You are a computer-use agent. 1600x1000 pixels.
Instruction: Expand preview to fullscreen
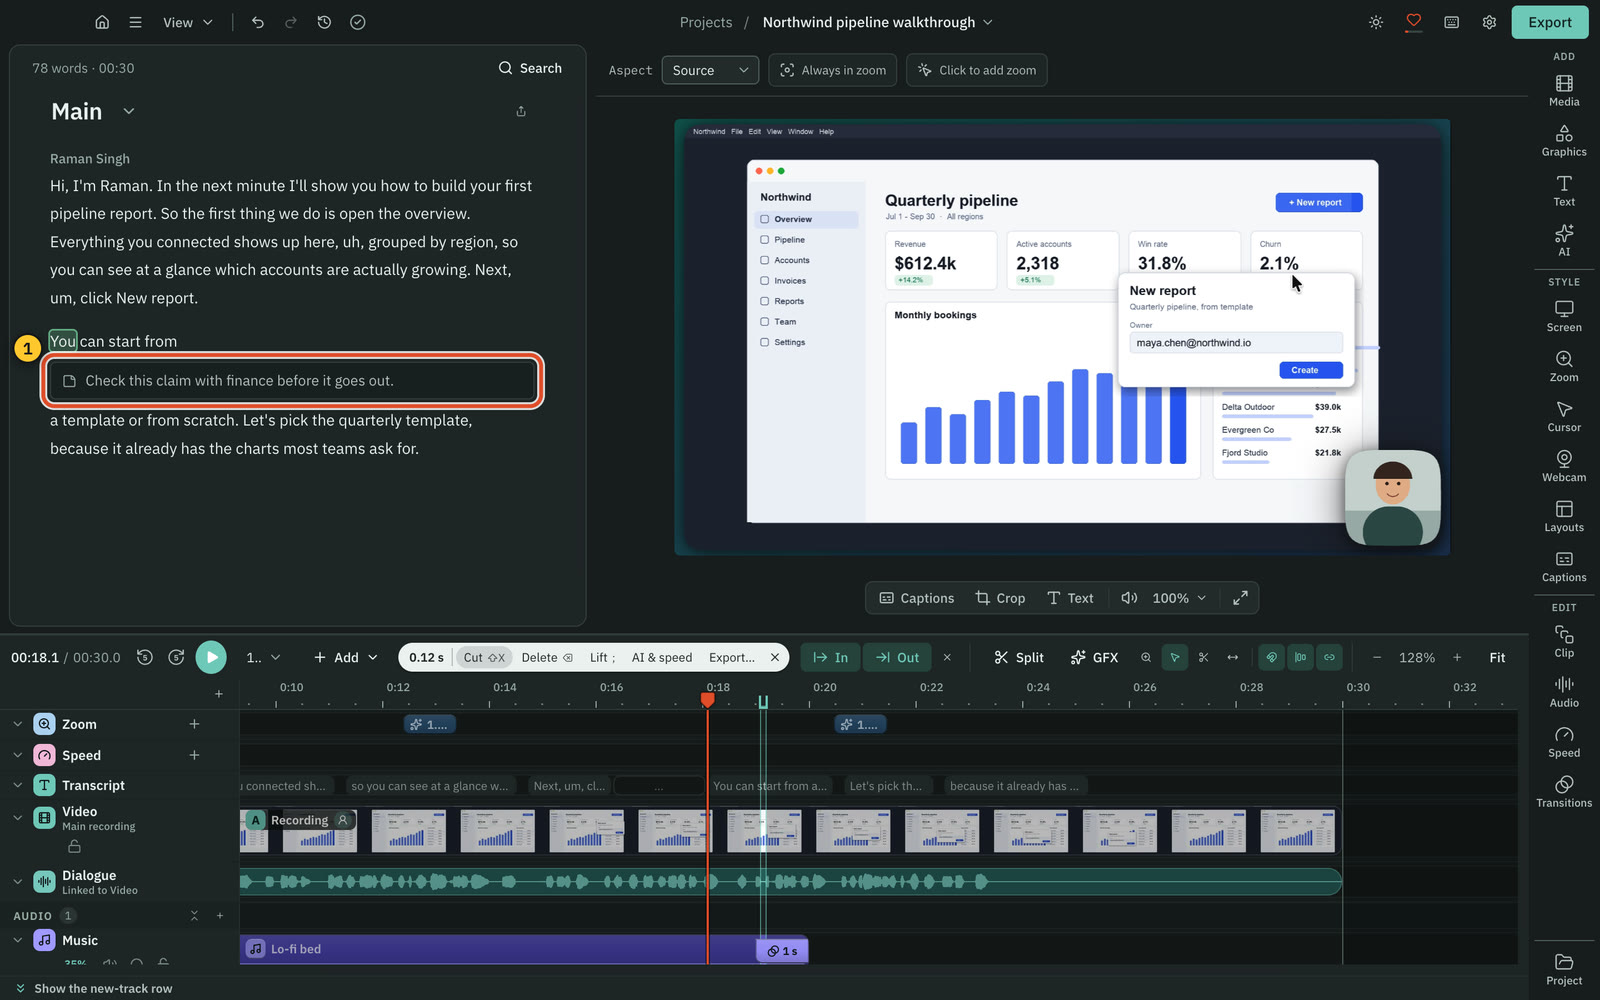pyautogui.click(x=1240, y=598)
